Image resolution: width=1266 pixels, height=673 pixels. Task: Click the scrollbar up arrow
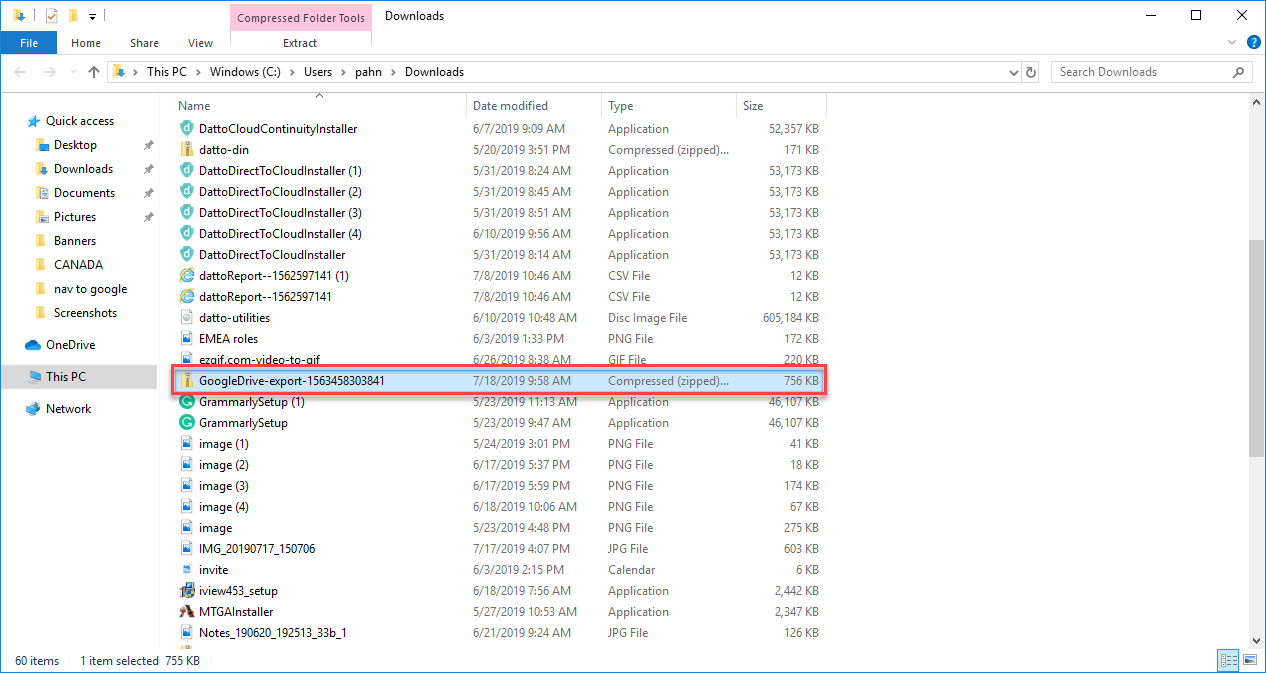click(x=1257, y=104)
